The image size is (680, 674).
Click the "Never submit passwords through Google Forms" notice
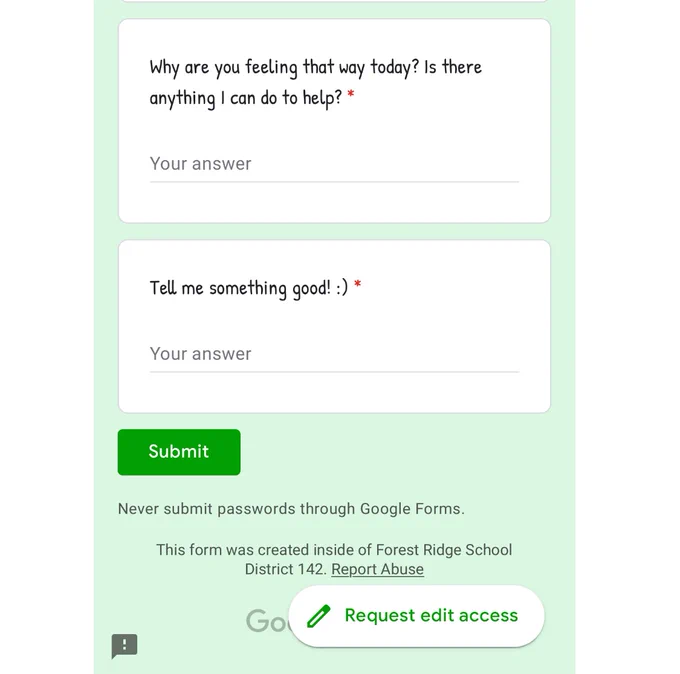(291, 509)
